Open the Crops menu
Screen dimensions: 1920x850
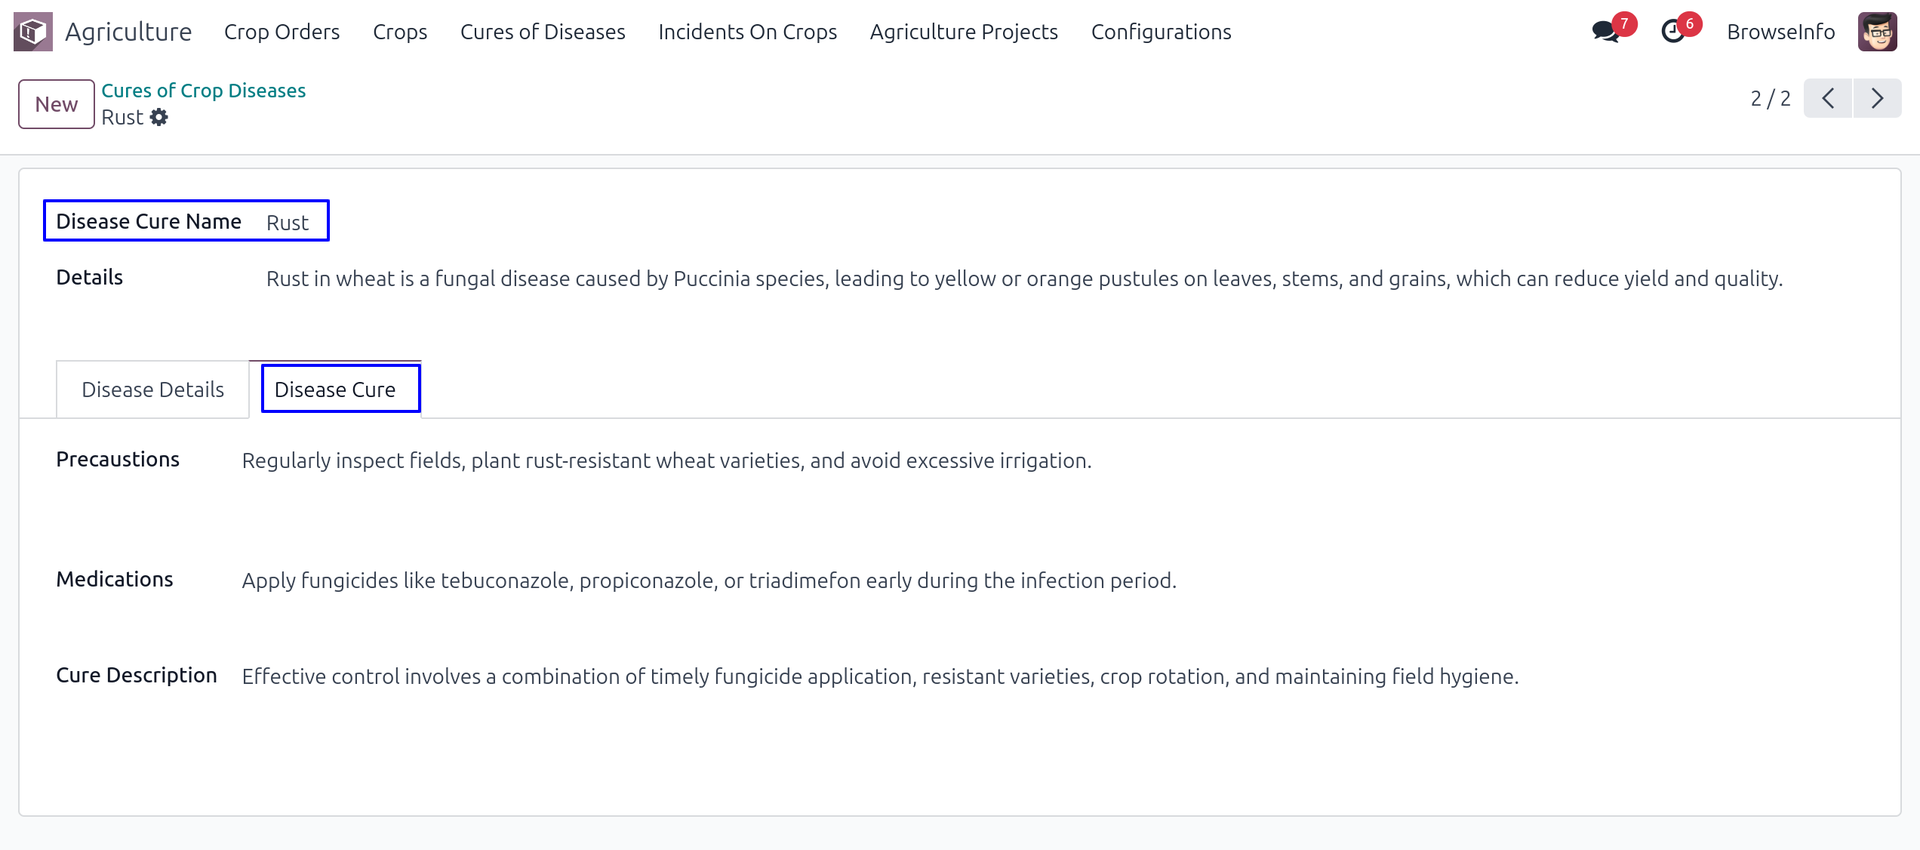(x=400, y=32)
